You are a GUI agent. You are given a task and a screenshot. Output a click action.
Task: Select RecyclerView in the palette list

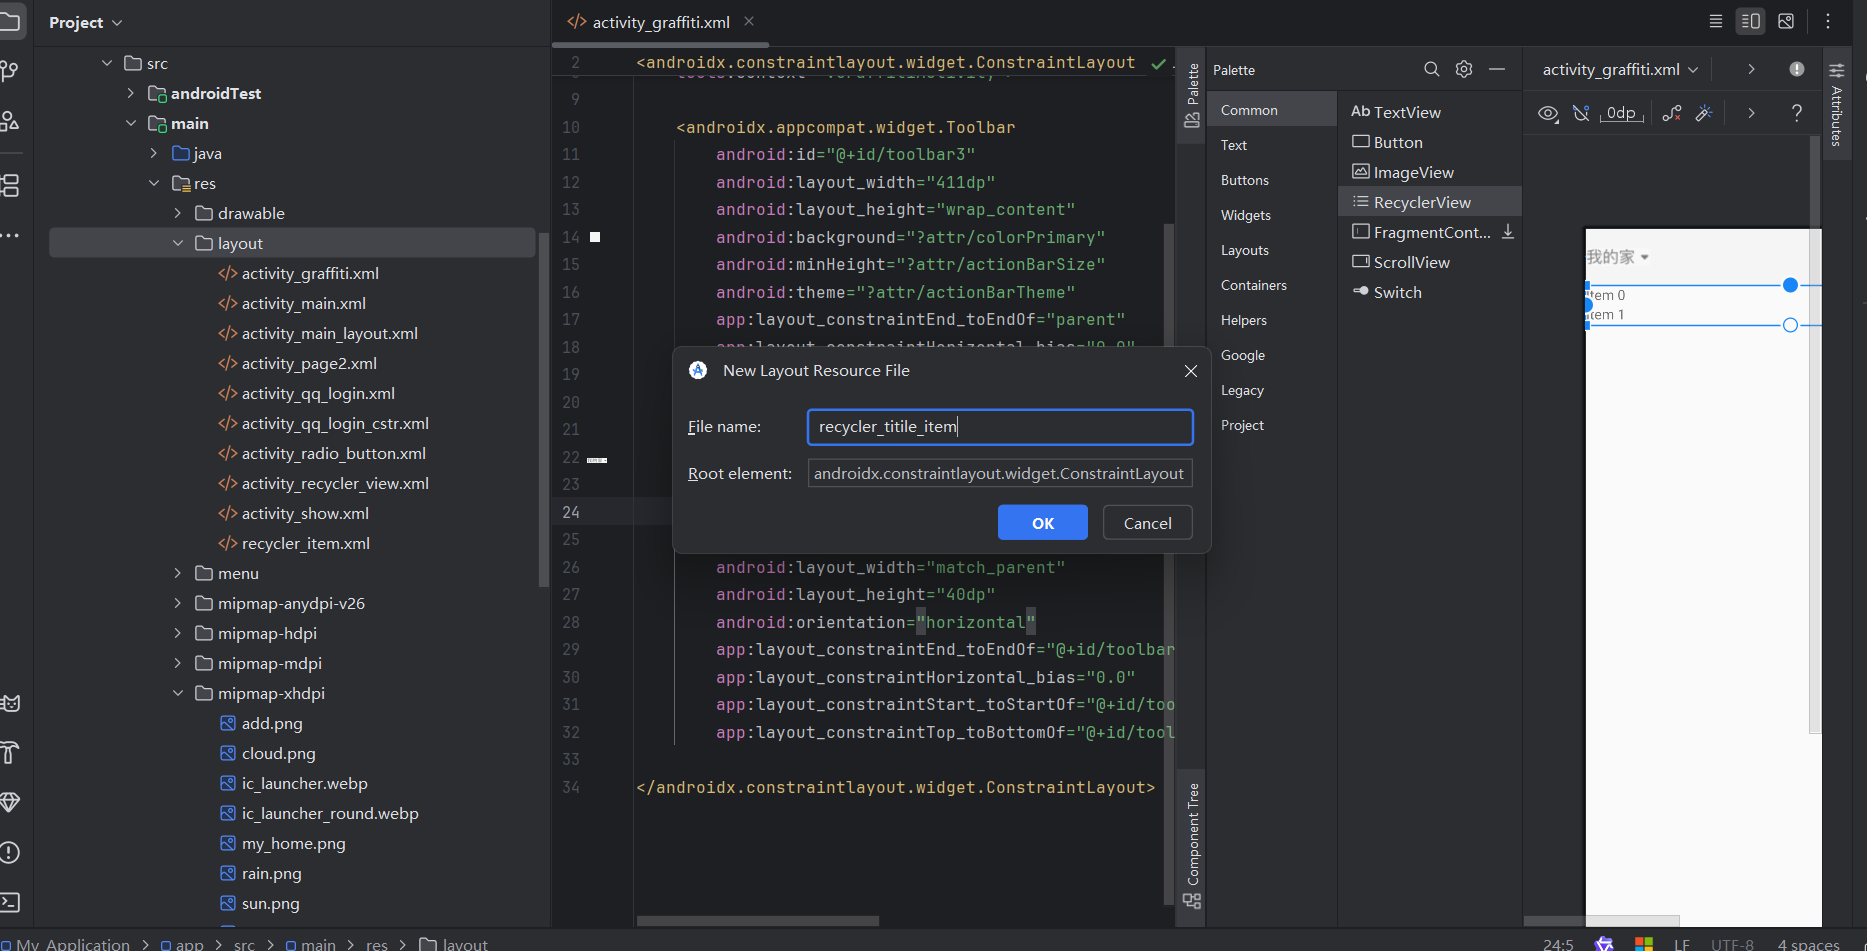1430,202
